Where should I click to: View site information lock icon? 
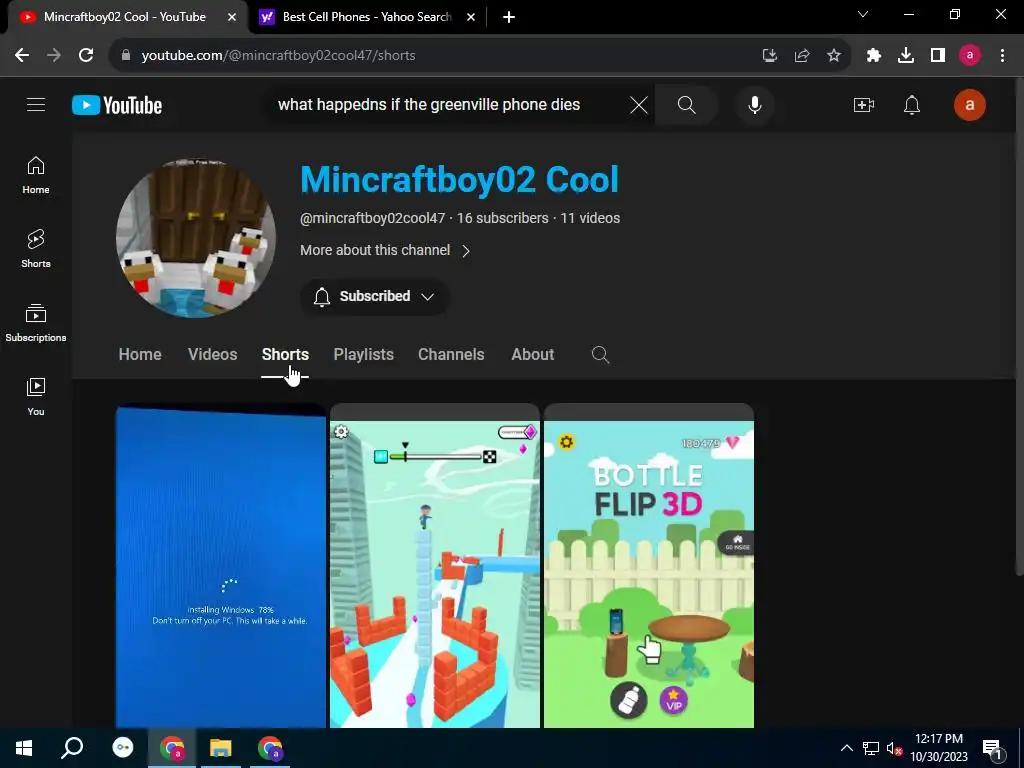[x=126, y=56]
